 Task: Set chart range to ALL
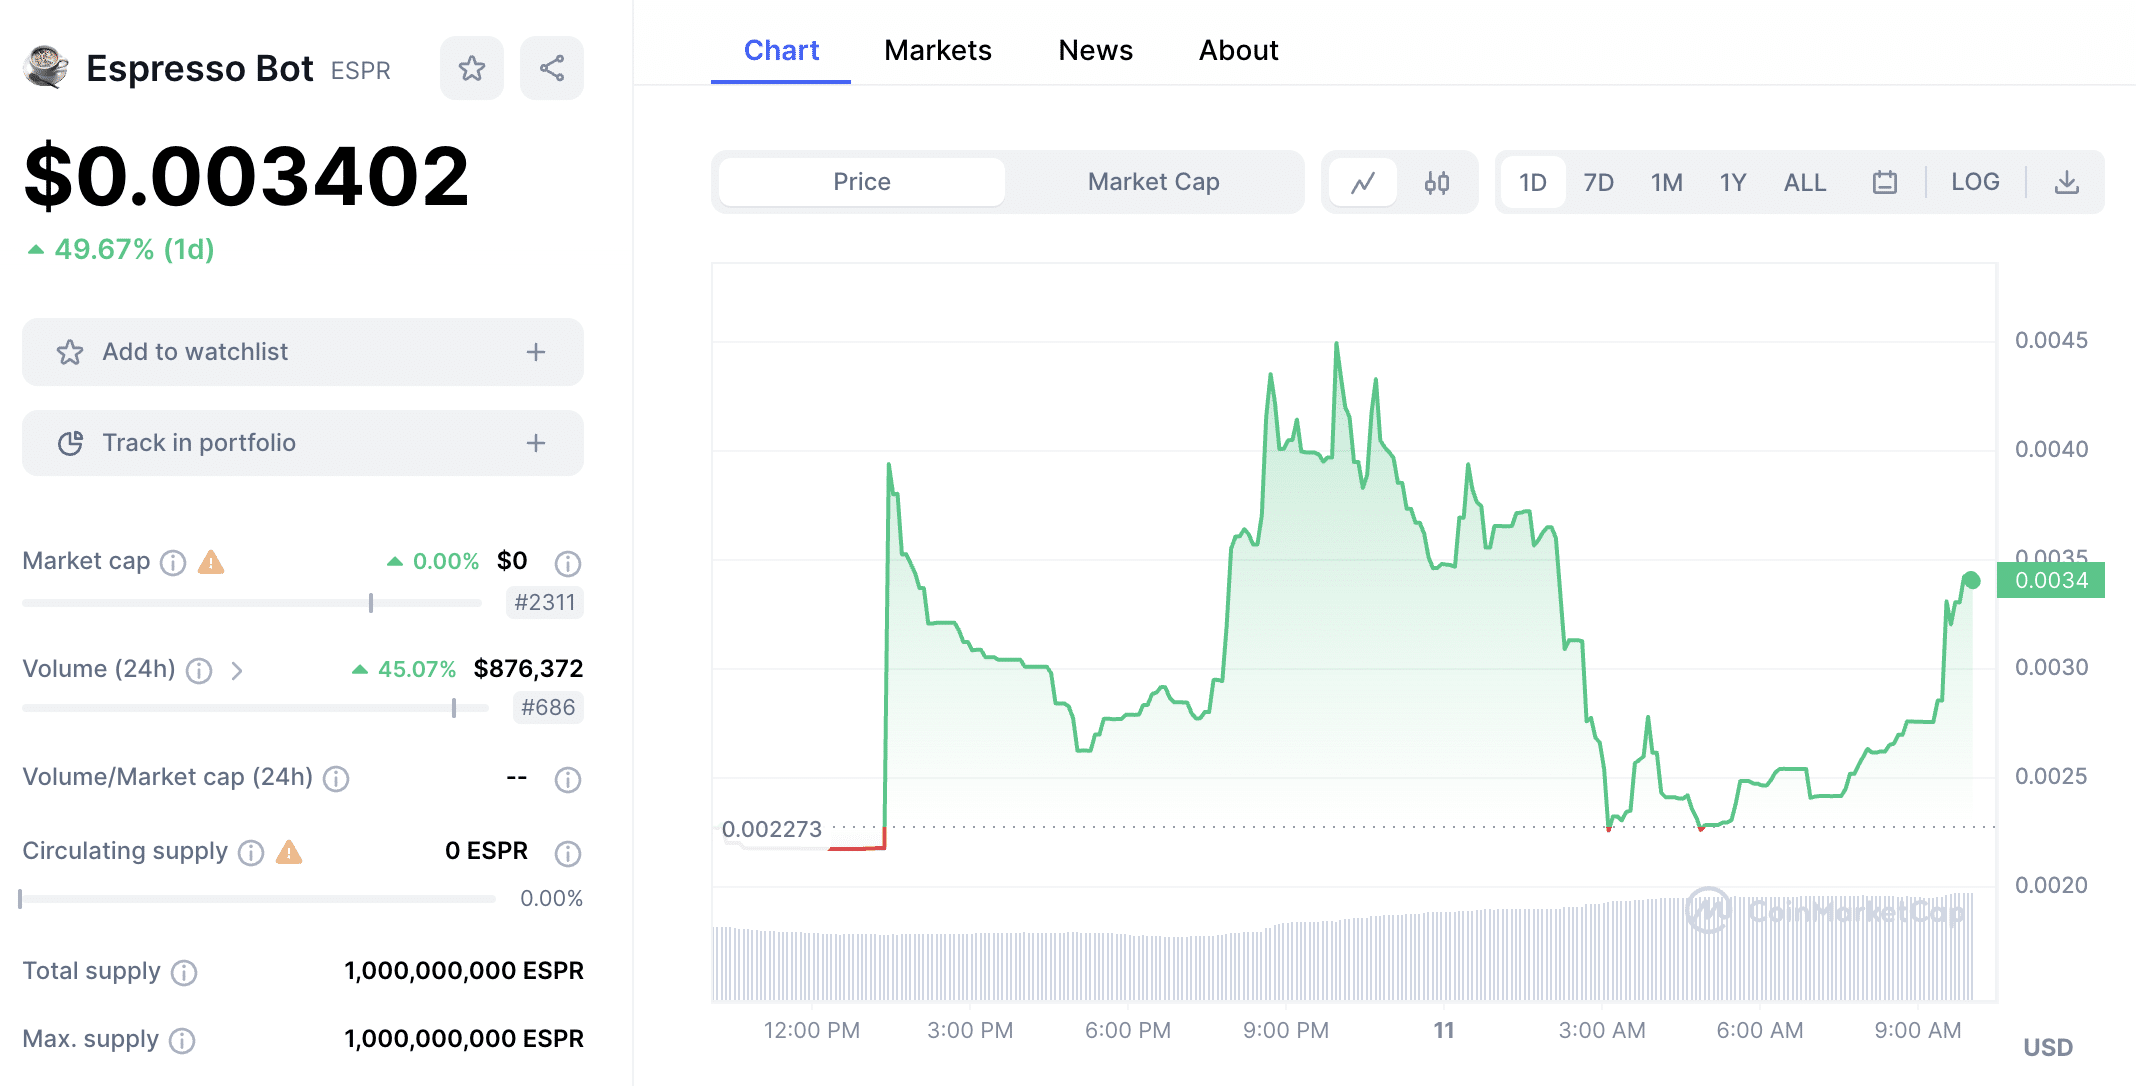coord(1805,182)
